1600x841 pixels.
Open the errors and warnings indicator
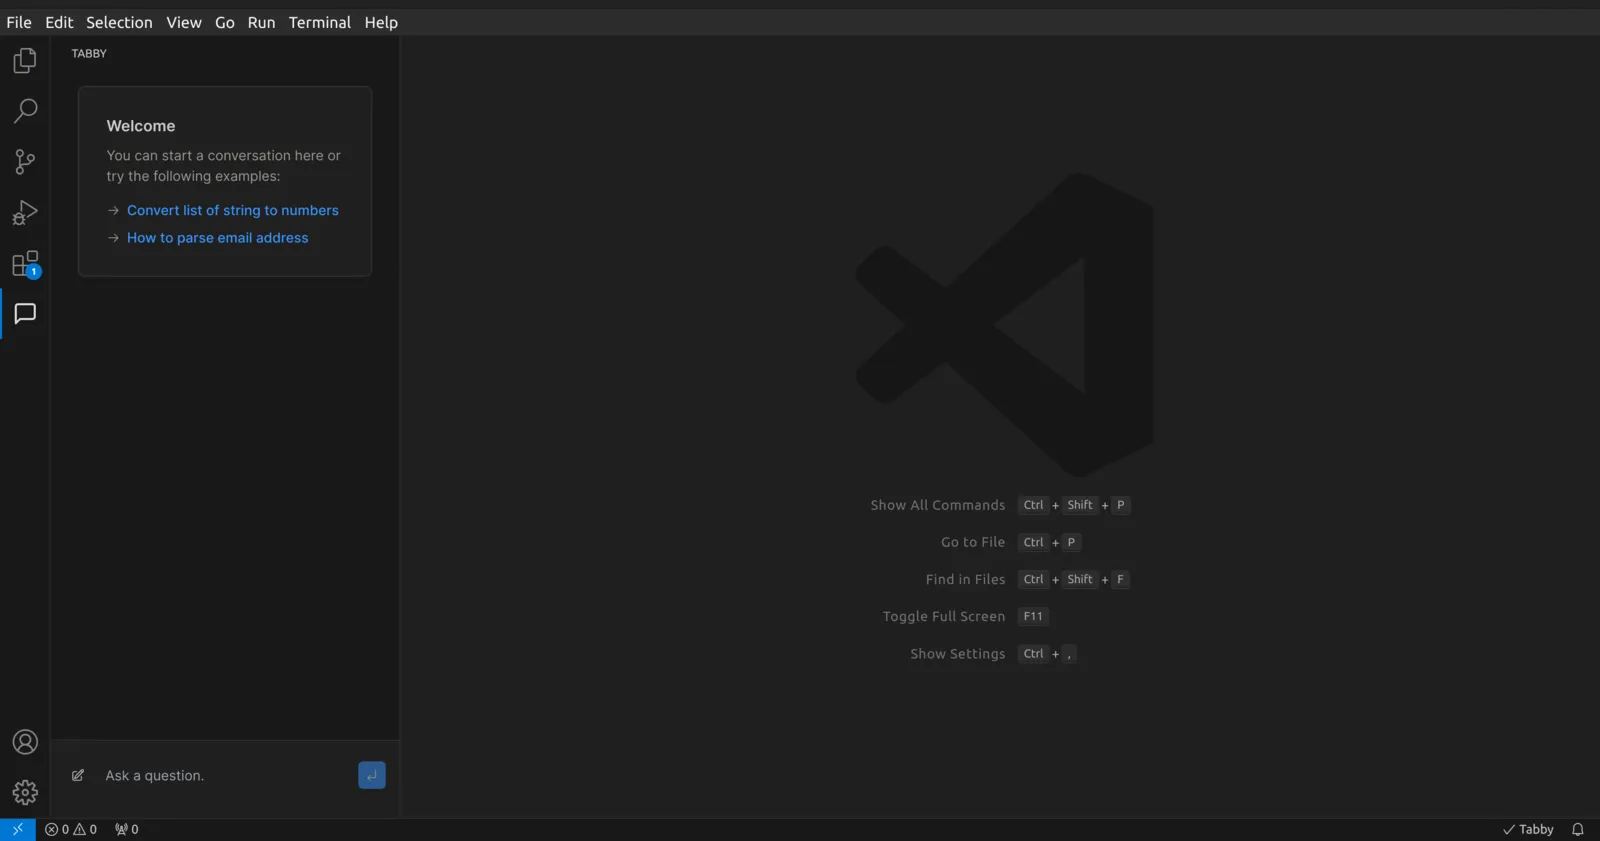click(x=71, y=829)
